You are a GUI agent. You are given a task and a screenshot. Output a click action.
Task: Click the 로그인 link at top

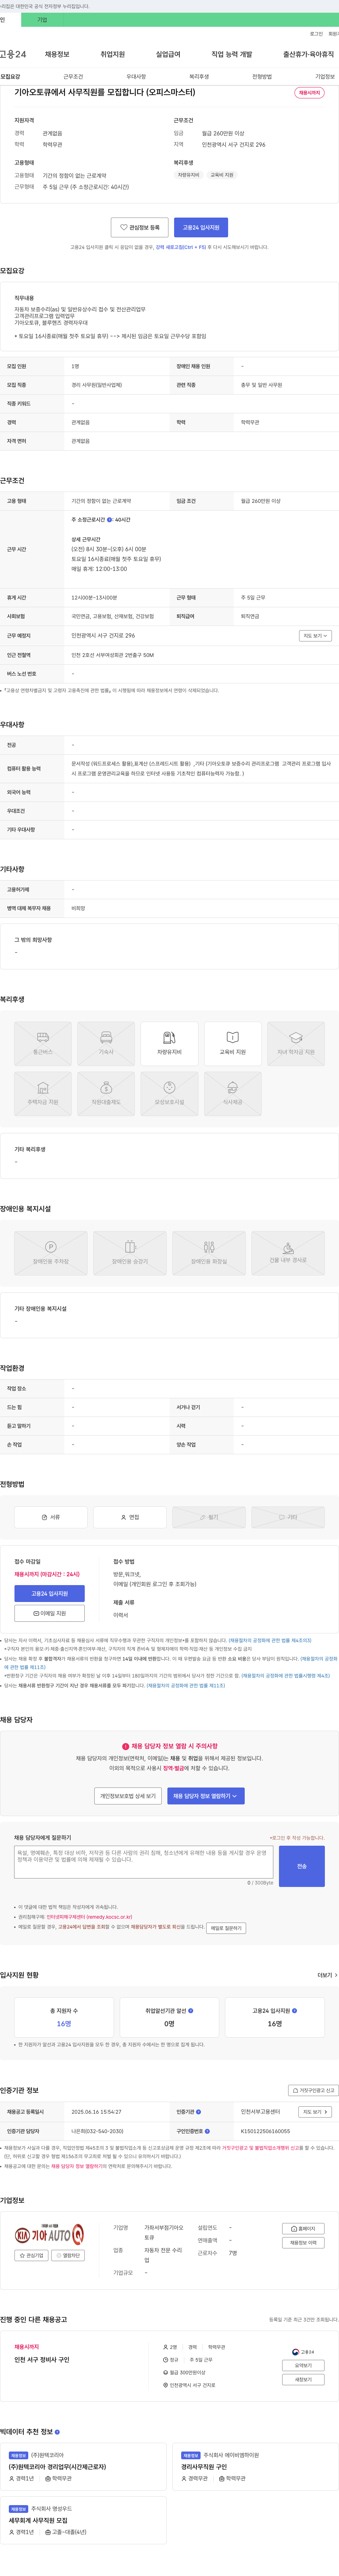(316, 34)
